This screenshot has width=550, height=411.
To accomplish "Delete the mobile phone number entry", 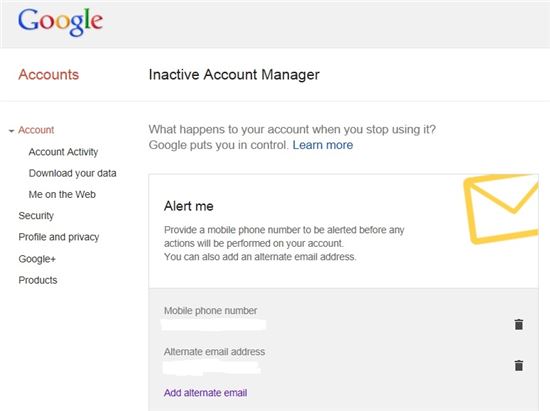I will tap(518, 324).
